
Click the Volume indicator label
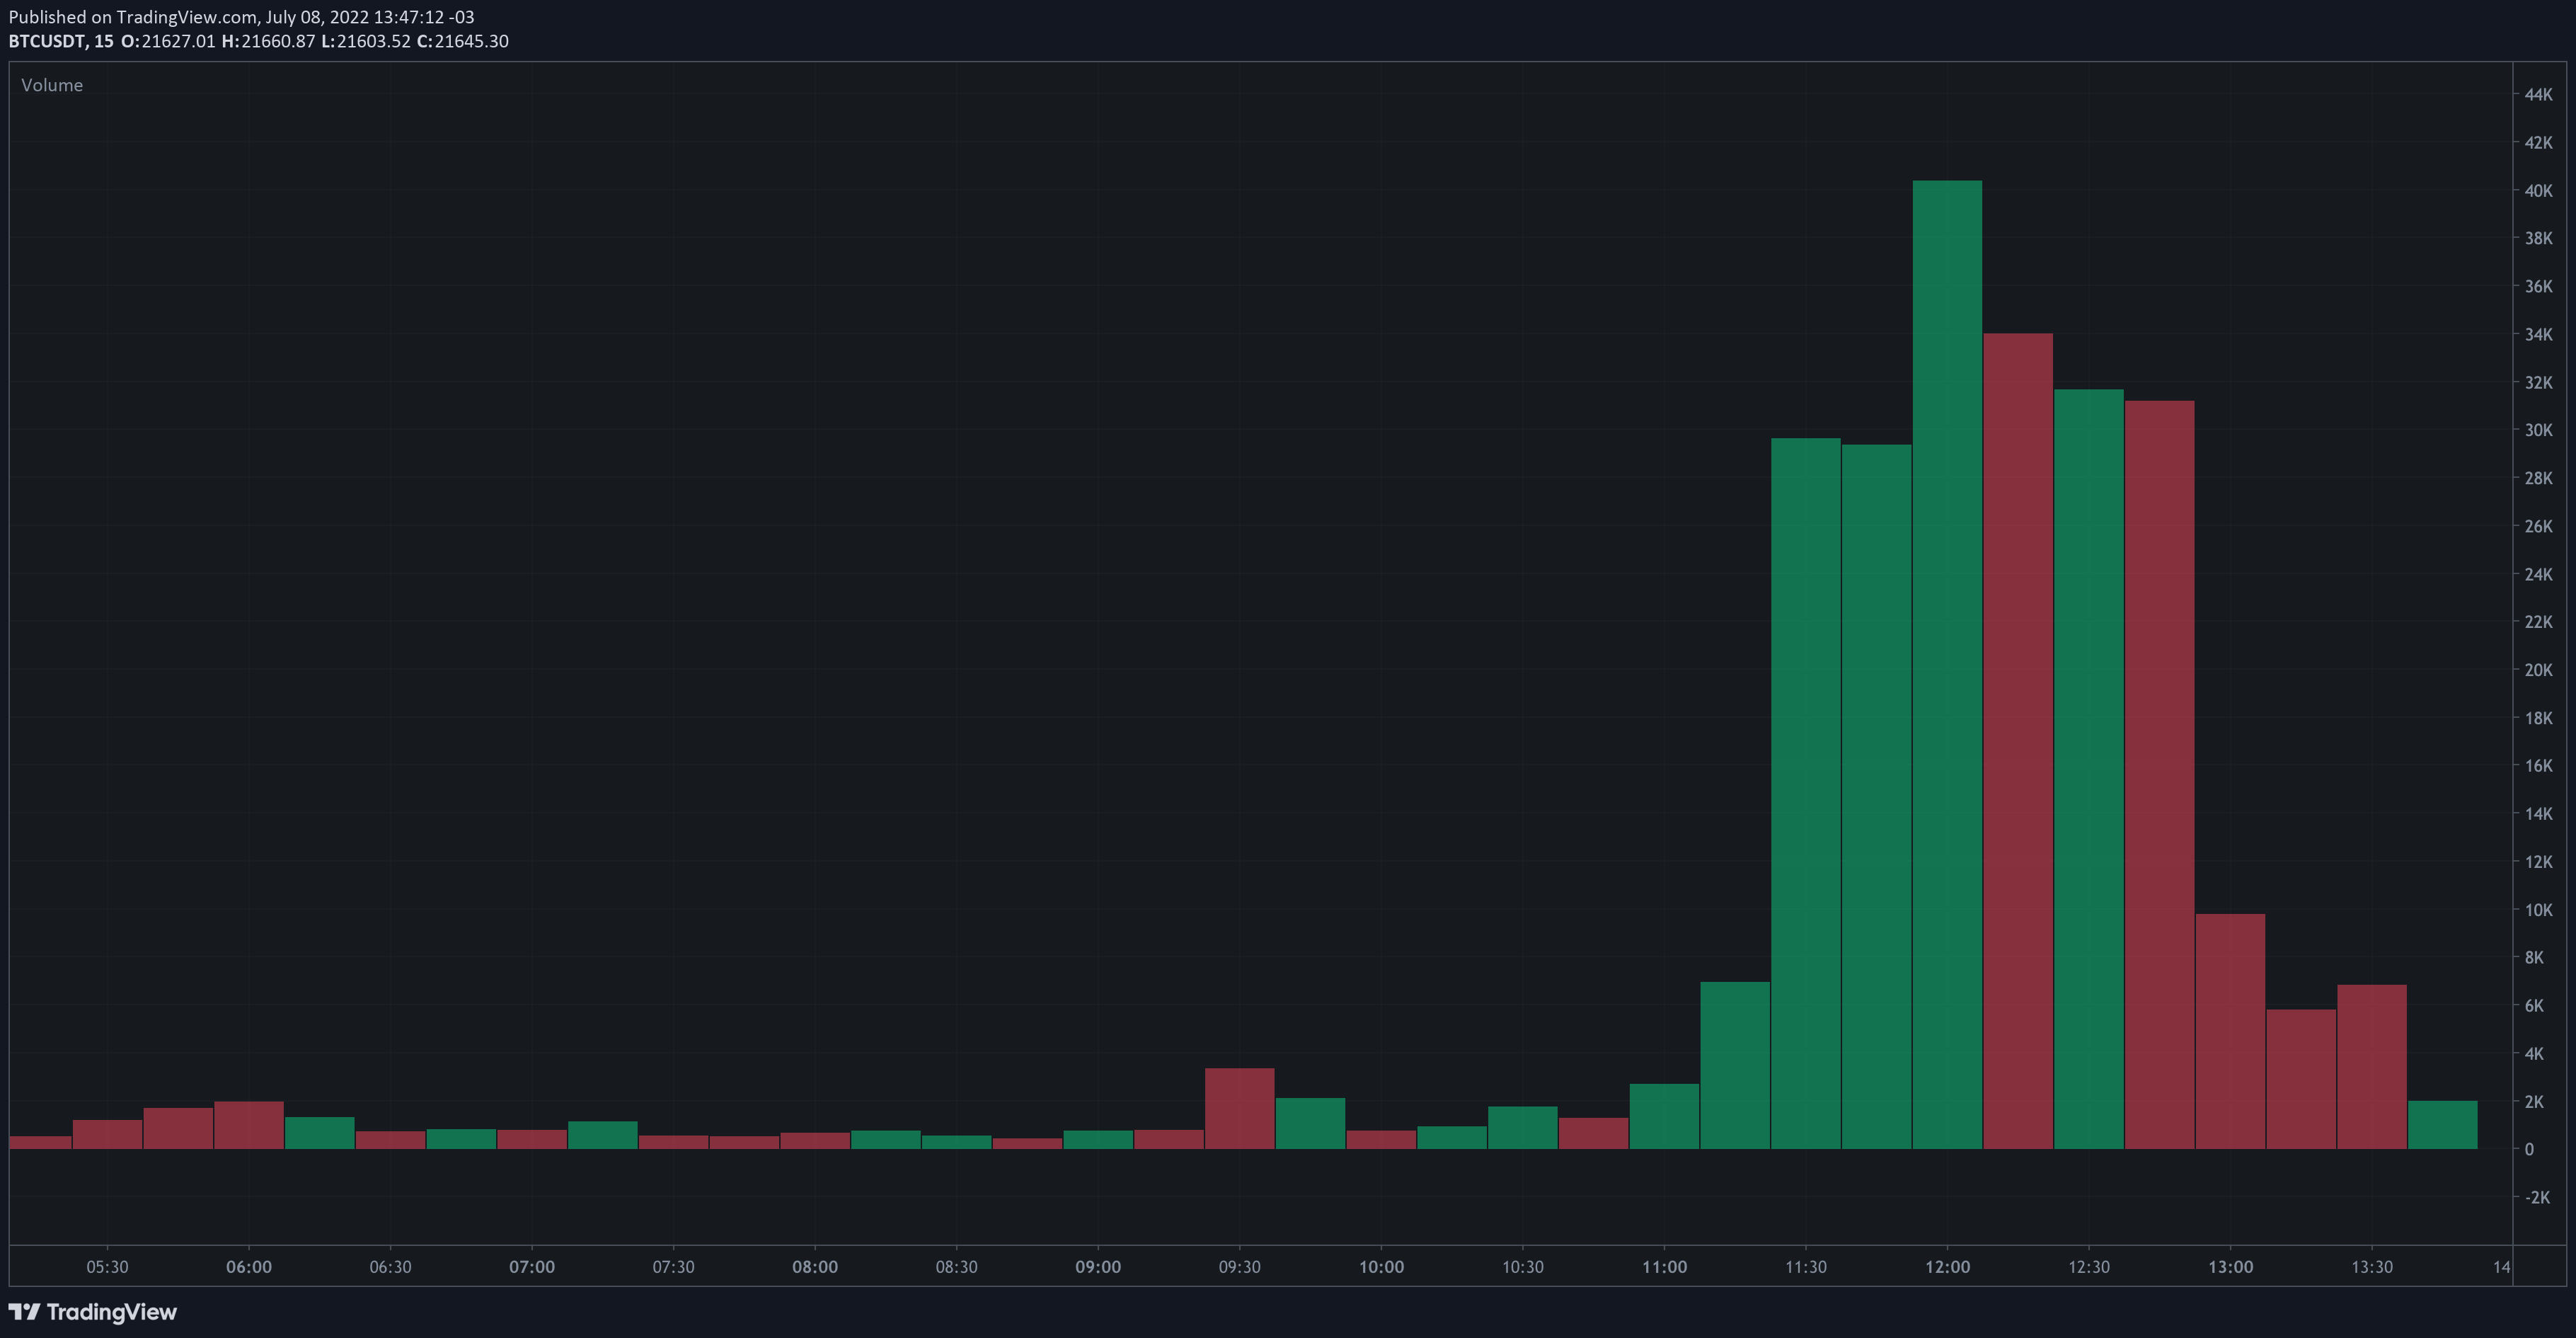52,85
